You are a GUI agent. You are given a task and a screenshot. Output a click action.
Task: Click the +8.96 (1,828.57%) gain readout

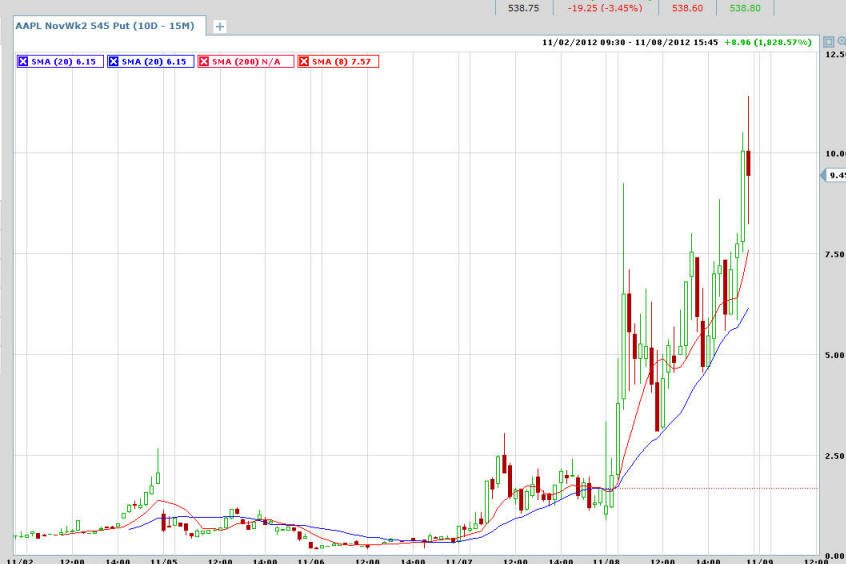tap(768, 42)
